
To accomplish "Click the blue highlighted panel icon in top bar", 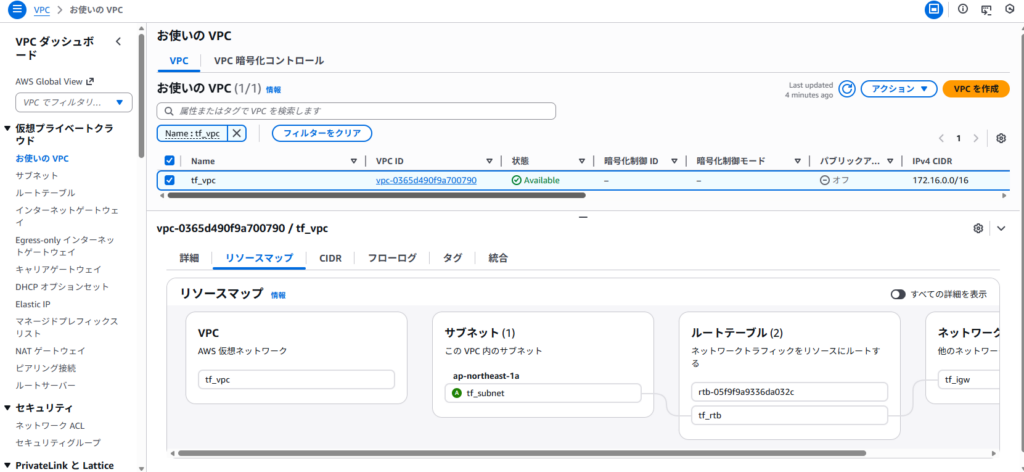I will [x=934, y=9].
